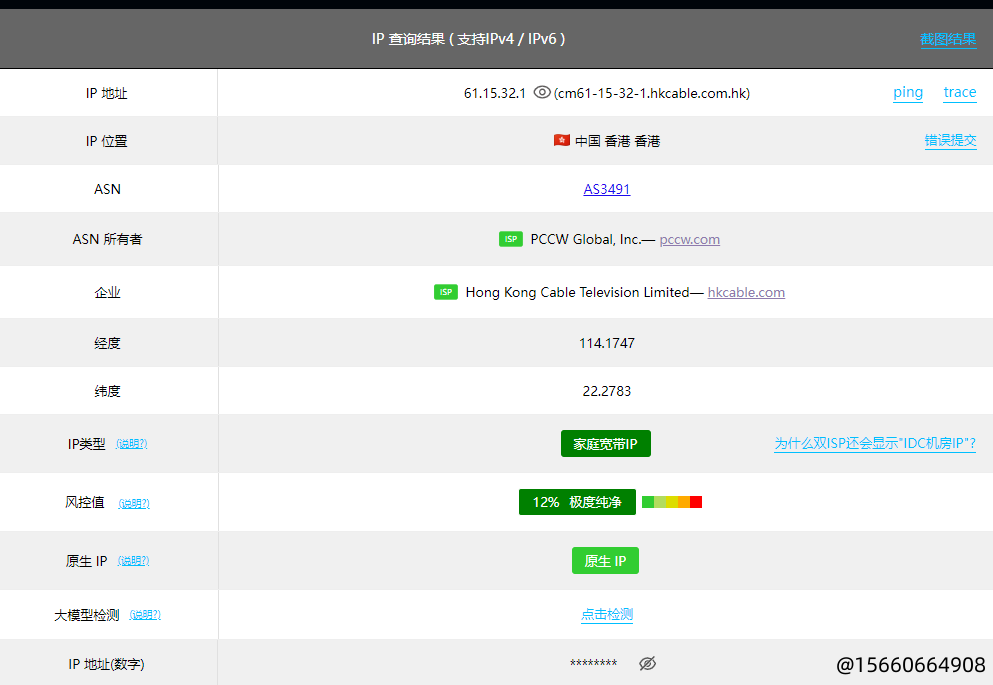Image resolution: width=993 pixels, height=685 pixels.
Task: Open the 错误提交 link for IP location
Action: pyautogui.click(x=950, y=141)
